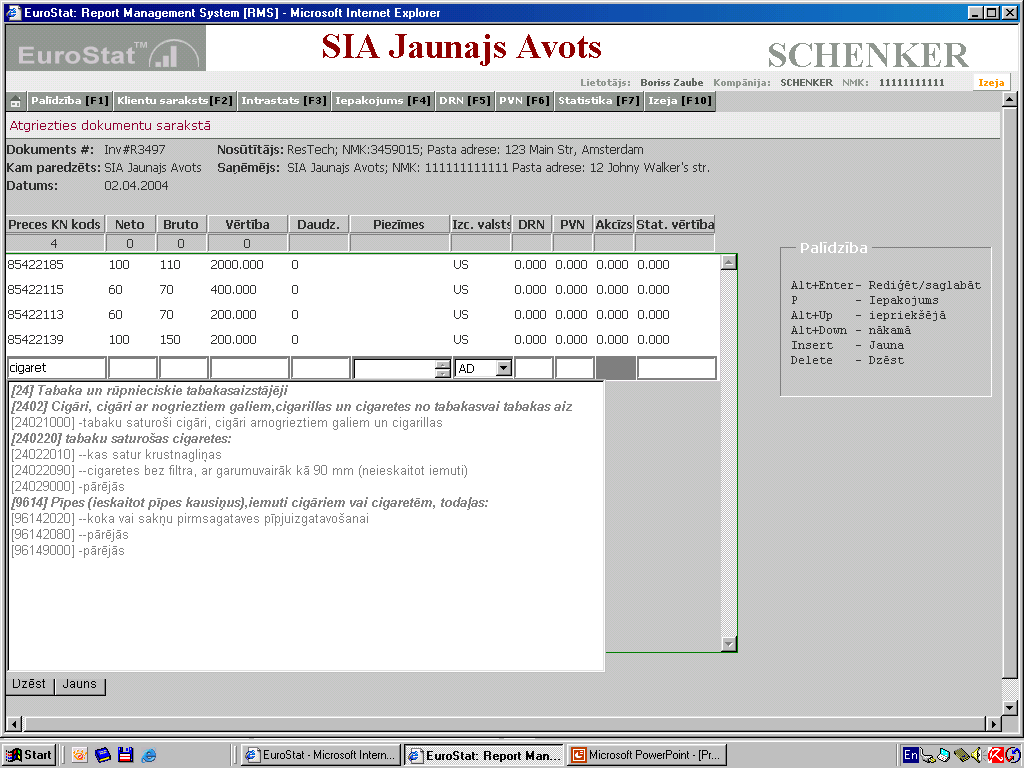Image resolution: width=1024 pixels, height=768 pixels.
Task: Click group heading [9614] Pīpes
Action: tap(249, 502)
